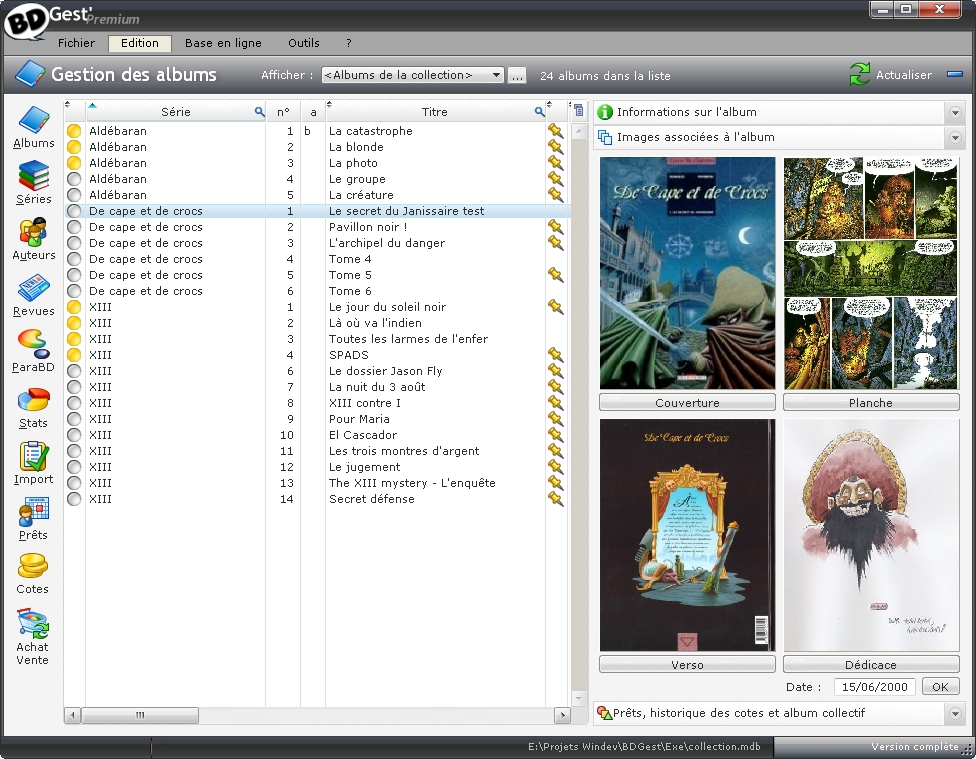Expand Prêts, historique des cotes panel
Viewport: 976px width, 759px height.
pos(955,714)
